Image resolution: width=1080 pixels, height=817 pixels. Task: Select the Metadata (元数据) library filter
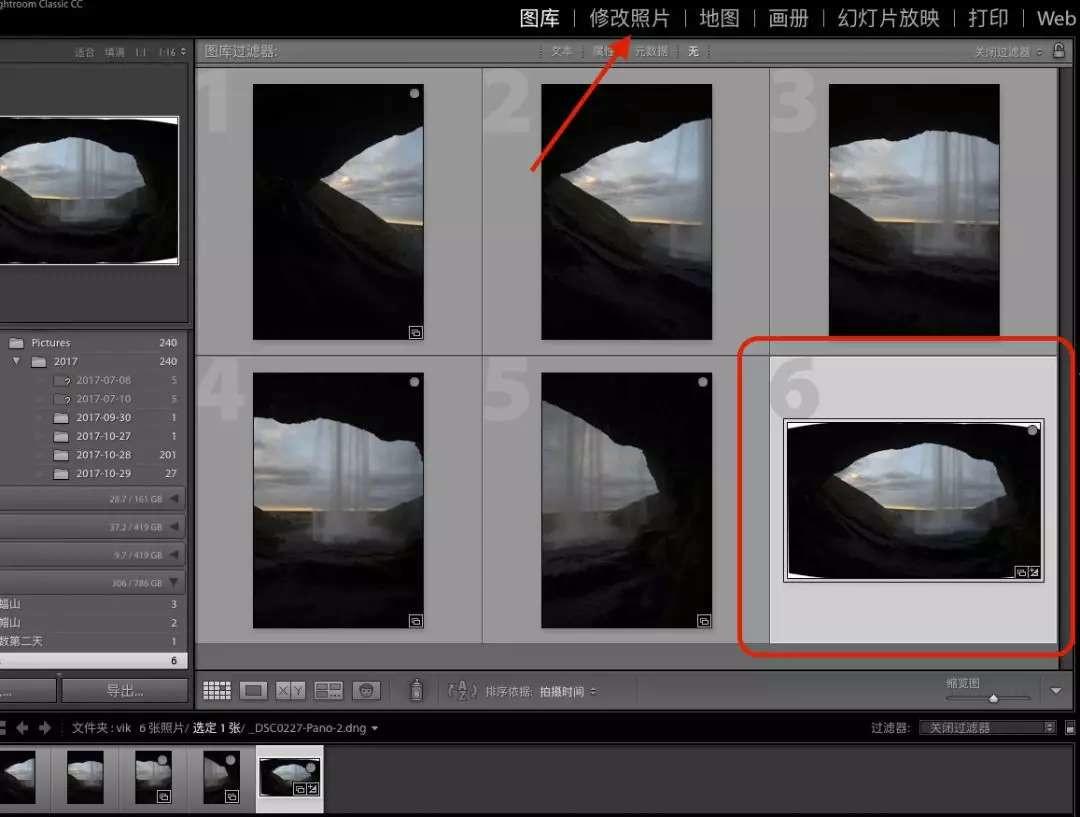tap(651, 51)
